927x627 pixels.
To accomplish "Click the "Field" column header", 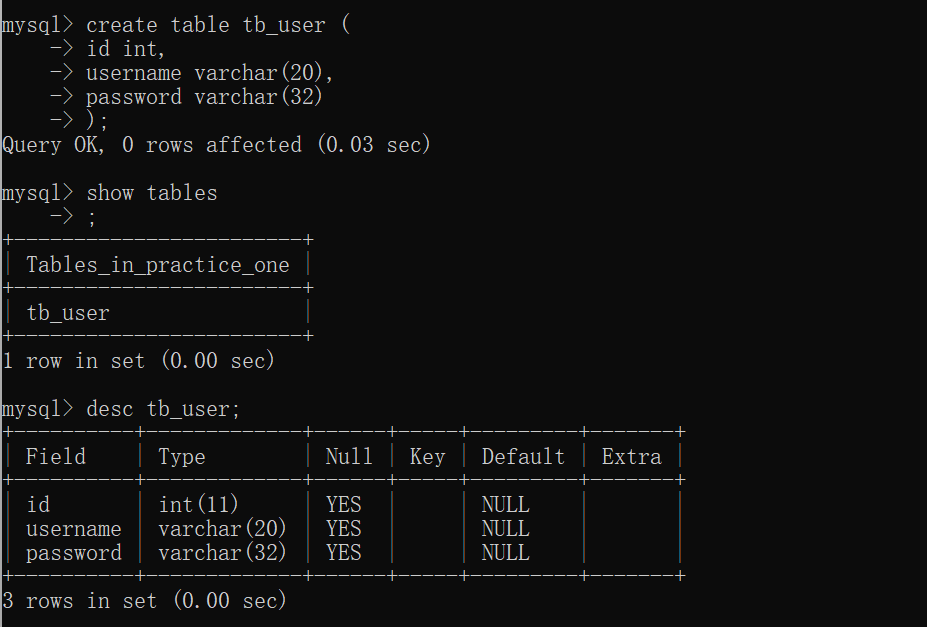I will point(56,457).
